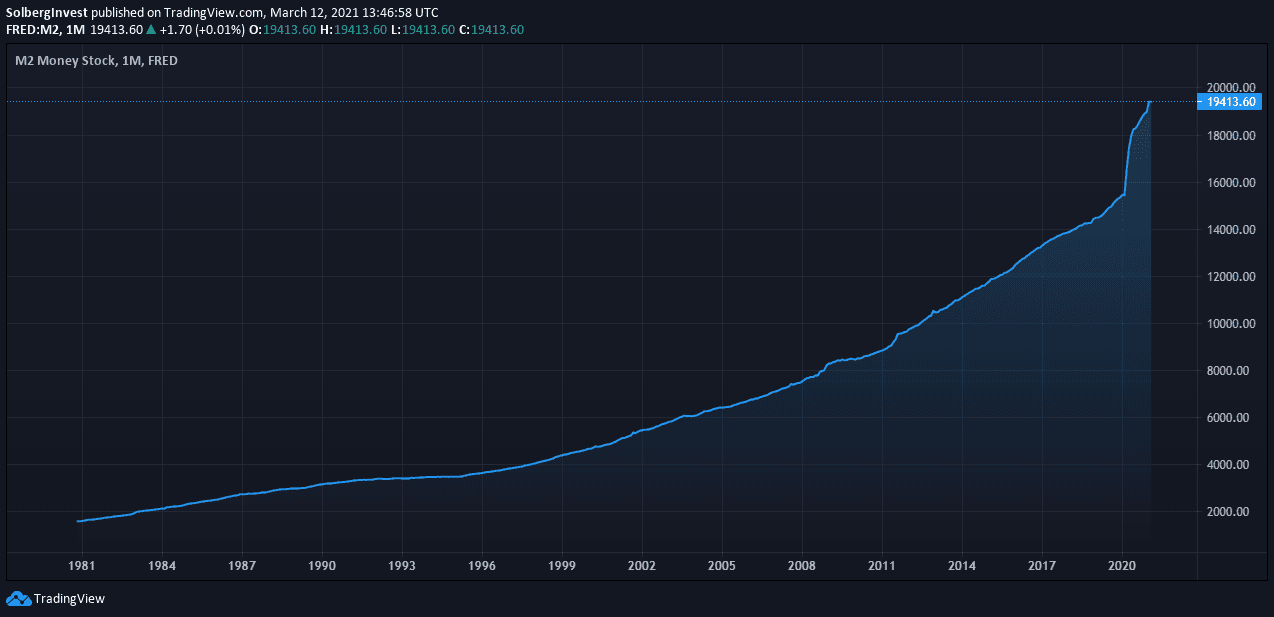Click the 1984 year on time axis
This screenshot has height=617, width=1274.
[162, 566]
